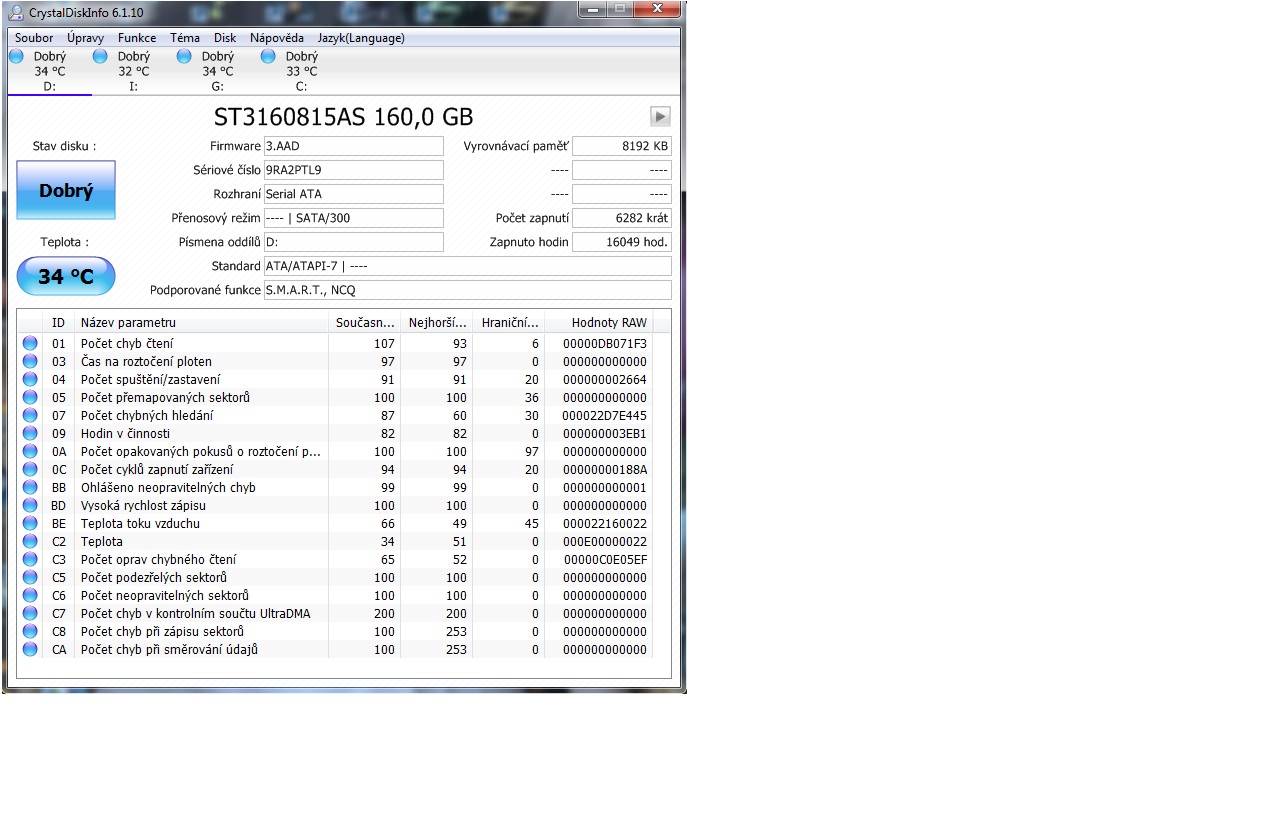
Task: Click RAW value 000E00000022
Action: coord(604,541)
